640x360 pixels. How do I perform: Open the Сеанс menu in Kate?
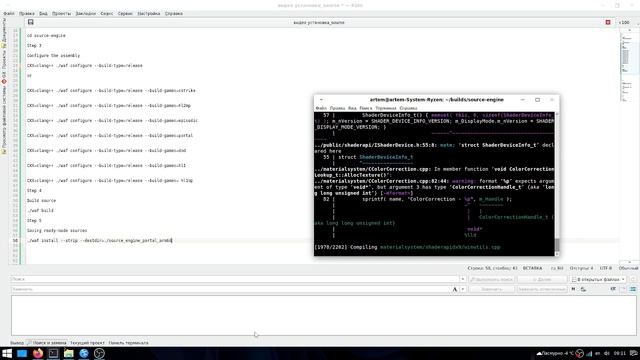[x=107, y=13]
